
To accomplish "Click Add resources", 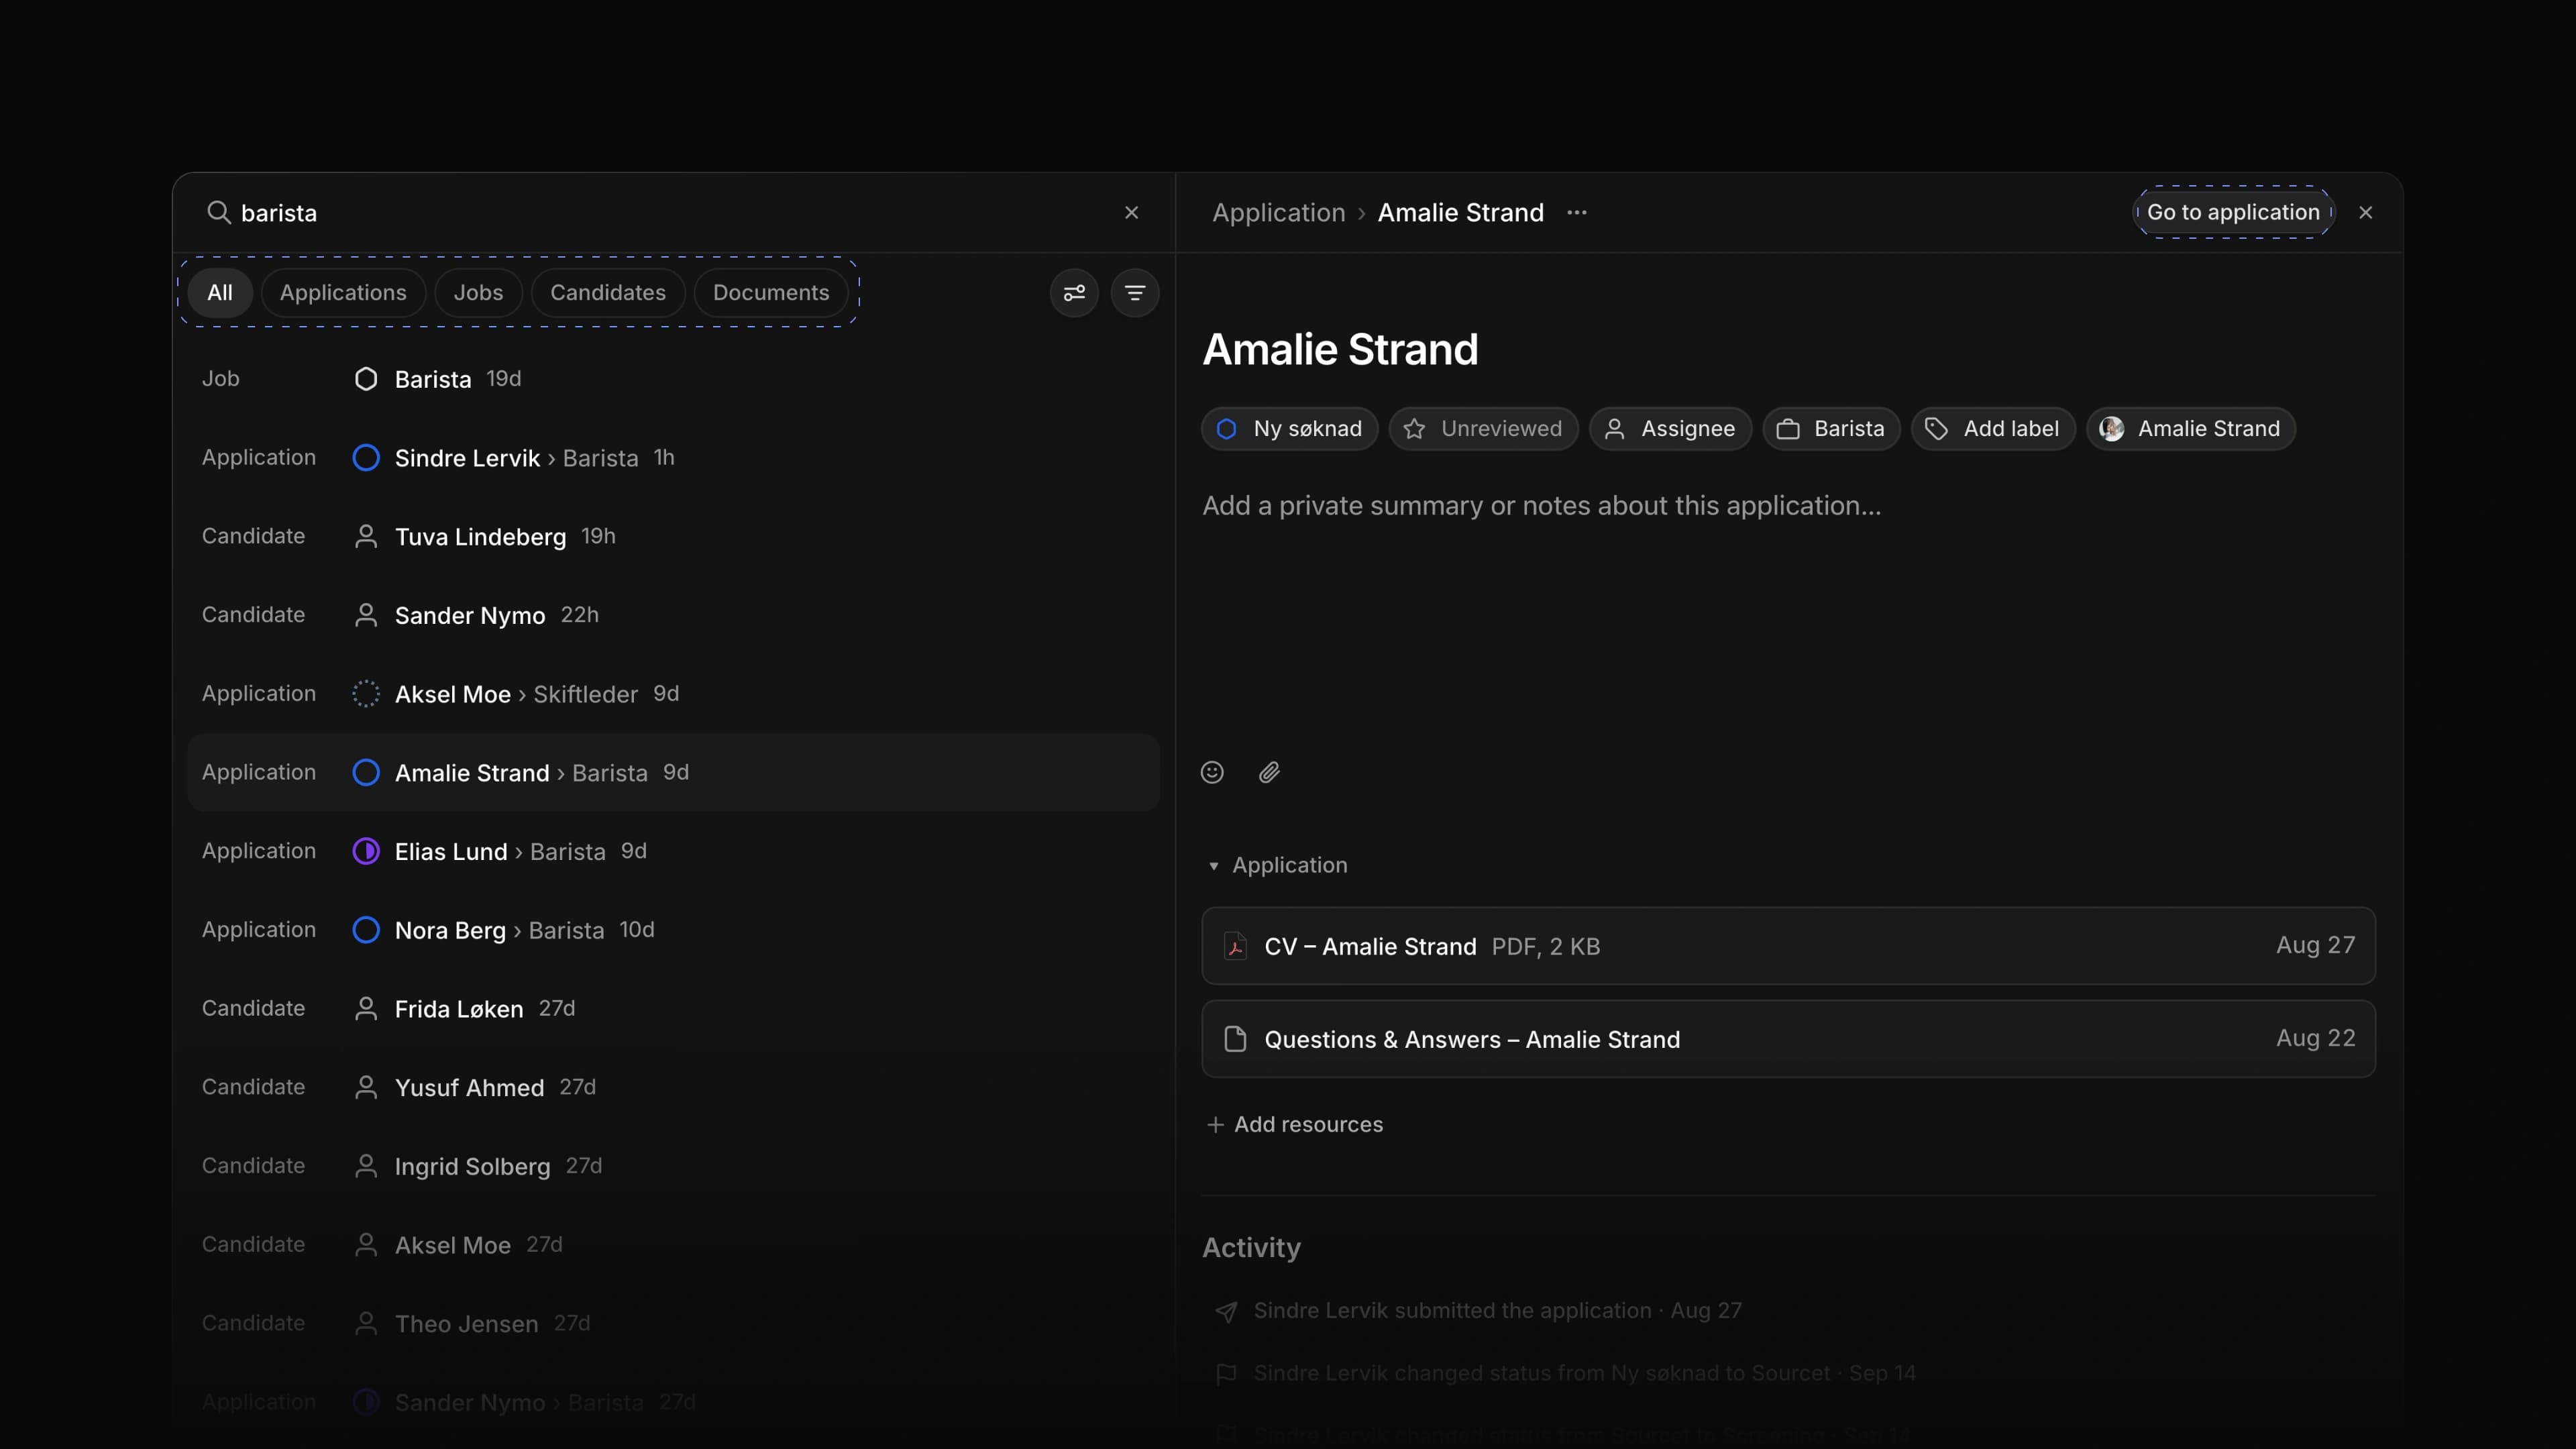I will click(x=1294, y=1124).
